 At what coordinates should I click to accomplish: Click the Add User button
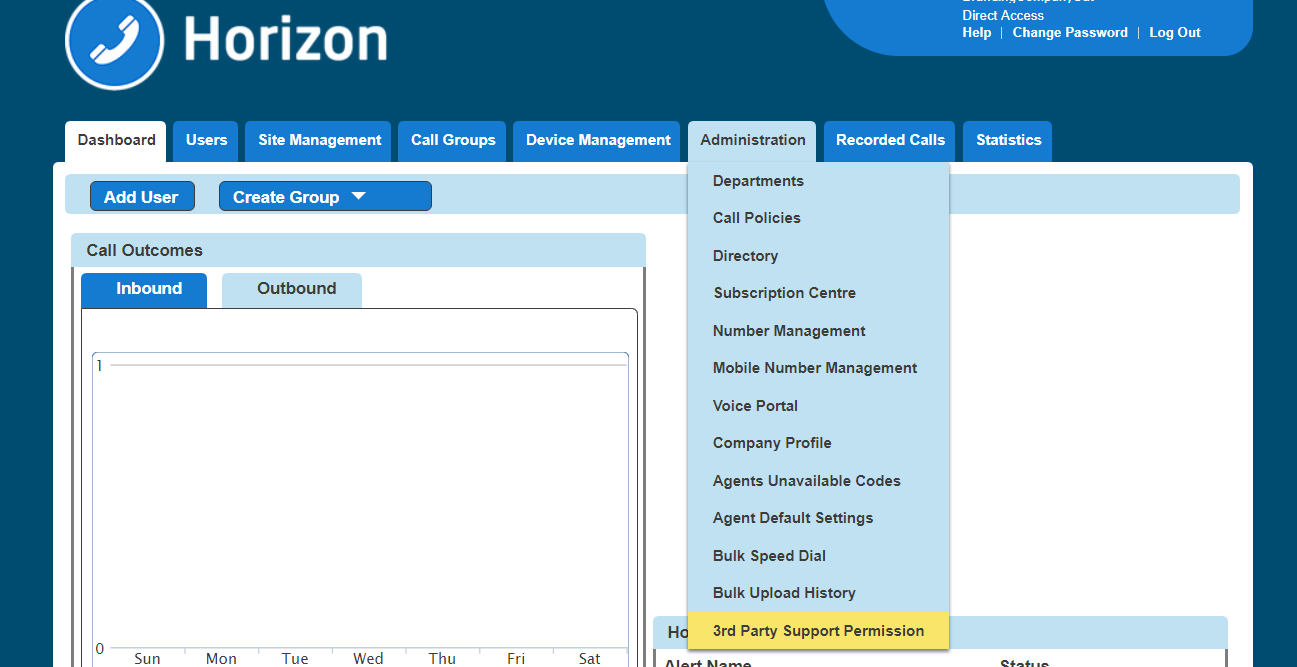[142, 197]
